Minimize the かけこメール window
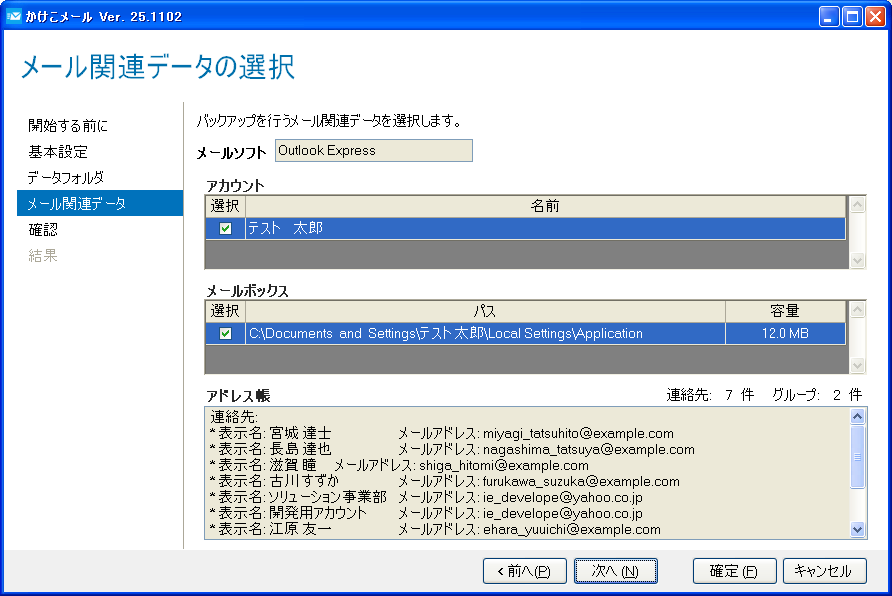The image size is (892, 596). click(x=829, y=16)
